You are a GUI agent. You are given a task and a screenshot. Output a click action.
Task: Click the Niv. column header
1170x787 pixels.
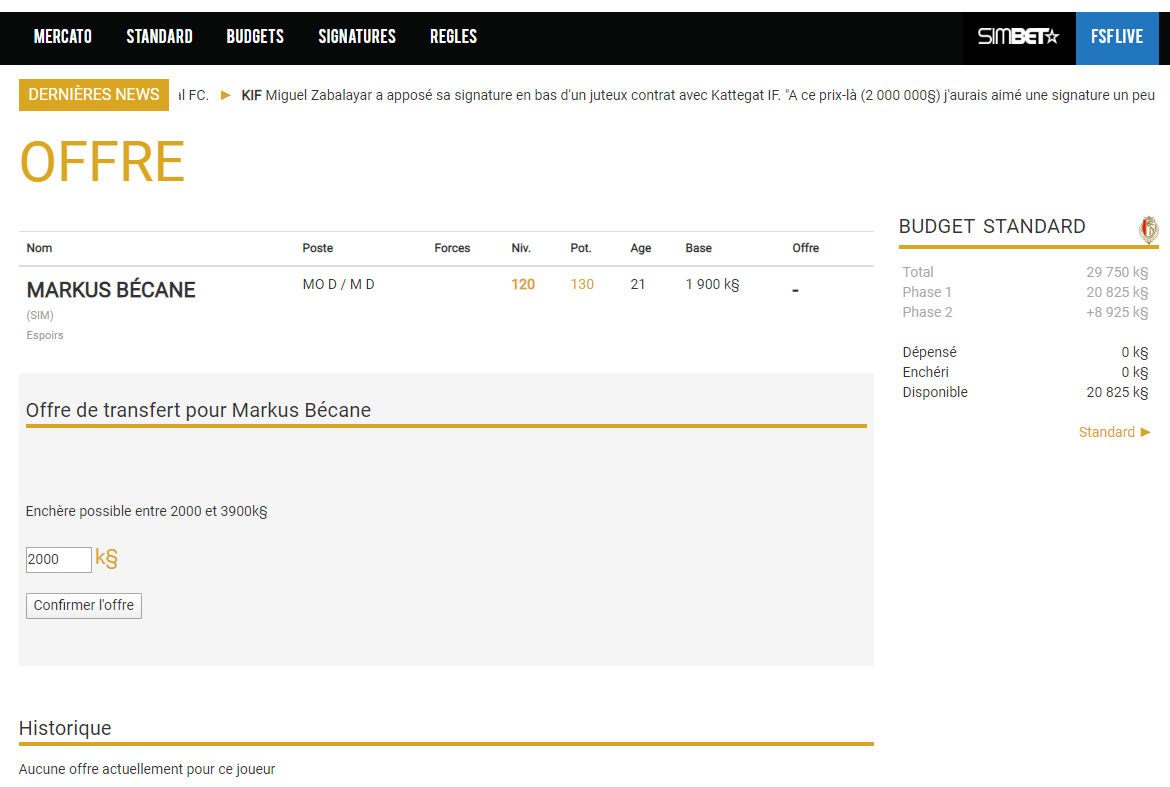pos(521,248)
